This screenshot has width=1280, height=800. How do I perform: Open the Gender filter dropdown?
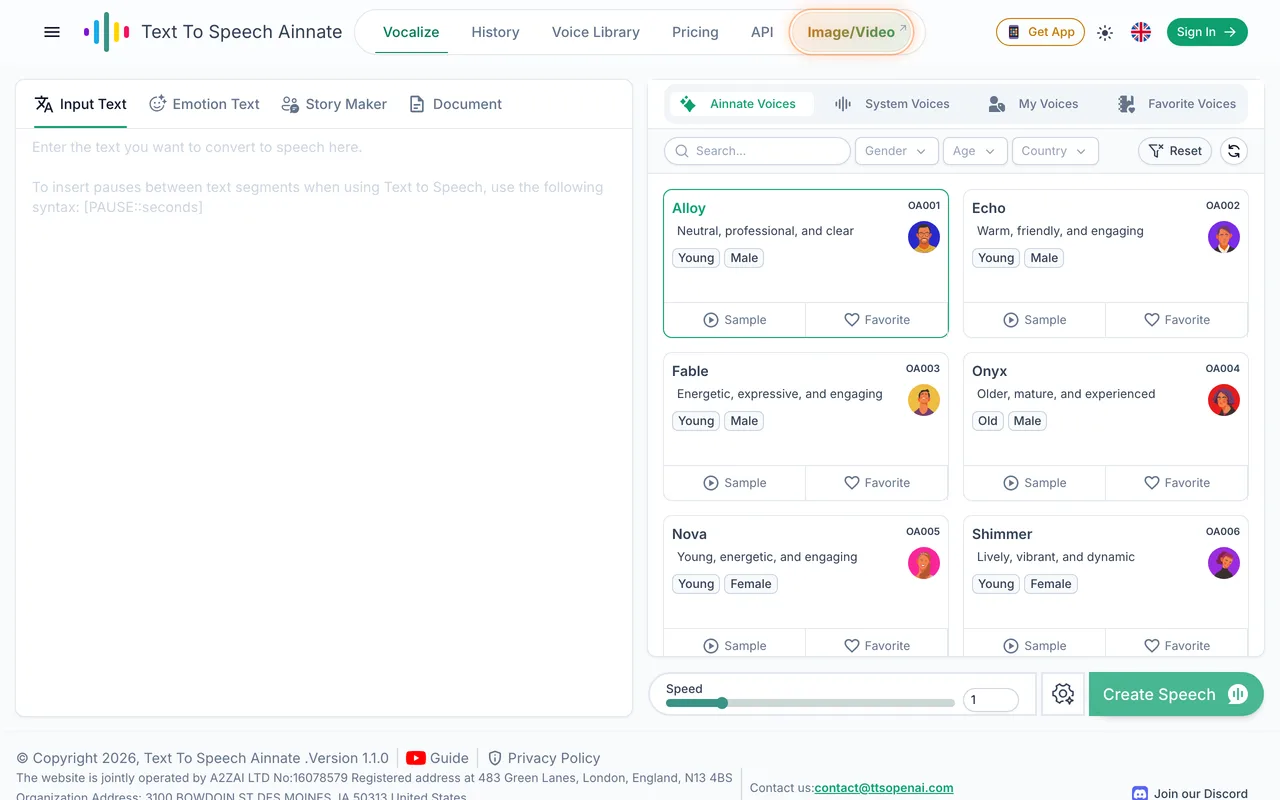point(896,151)
